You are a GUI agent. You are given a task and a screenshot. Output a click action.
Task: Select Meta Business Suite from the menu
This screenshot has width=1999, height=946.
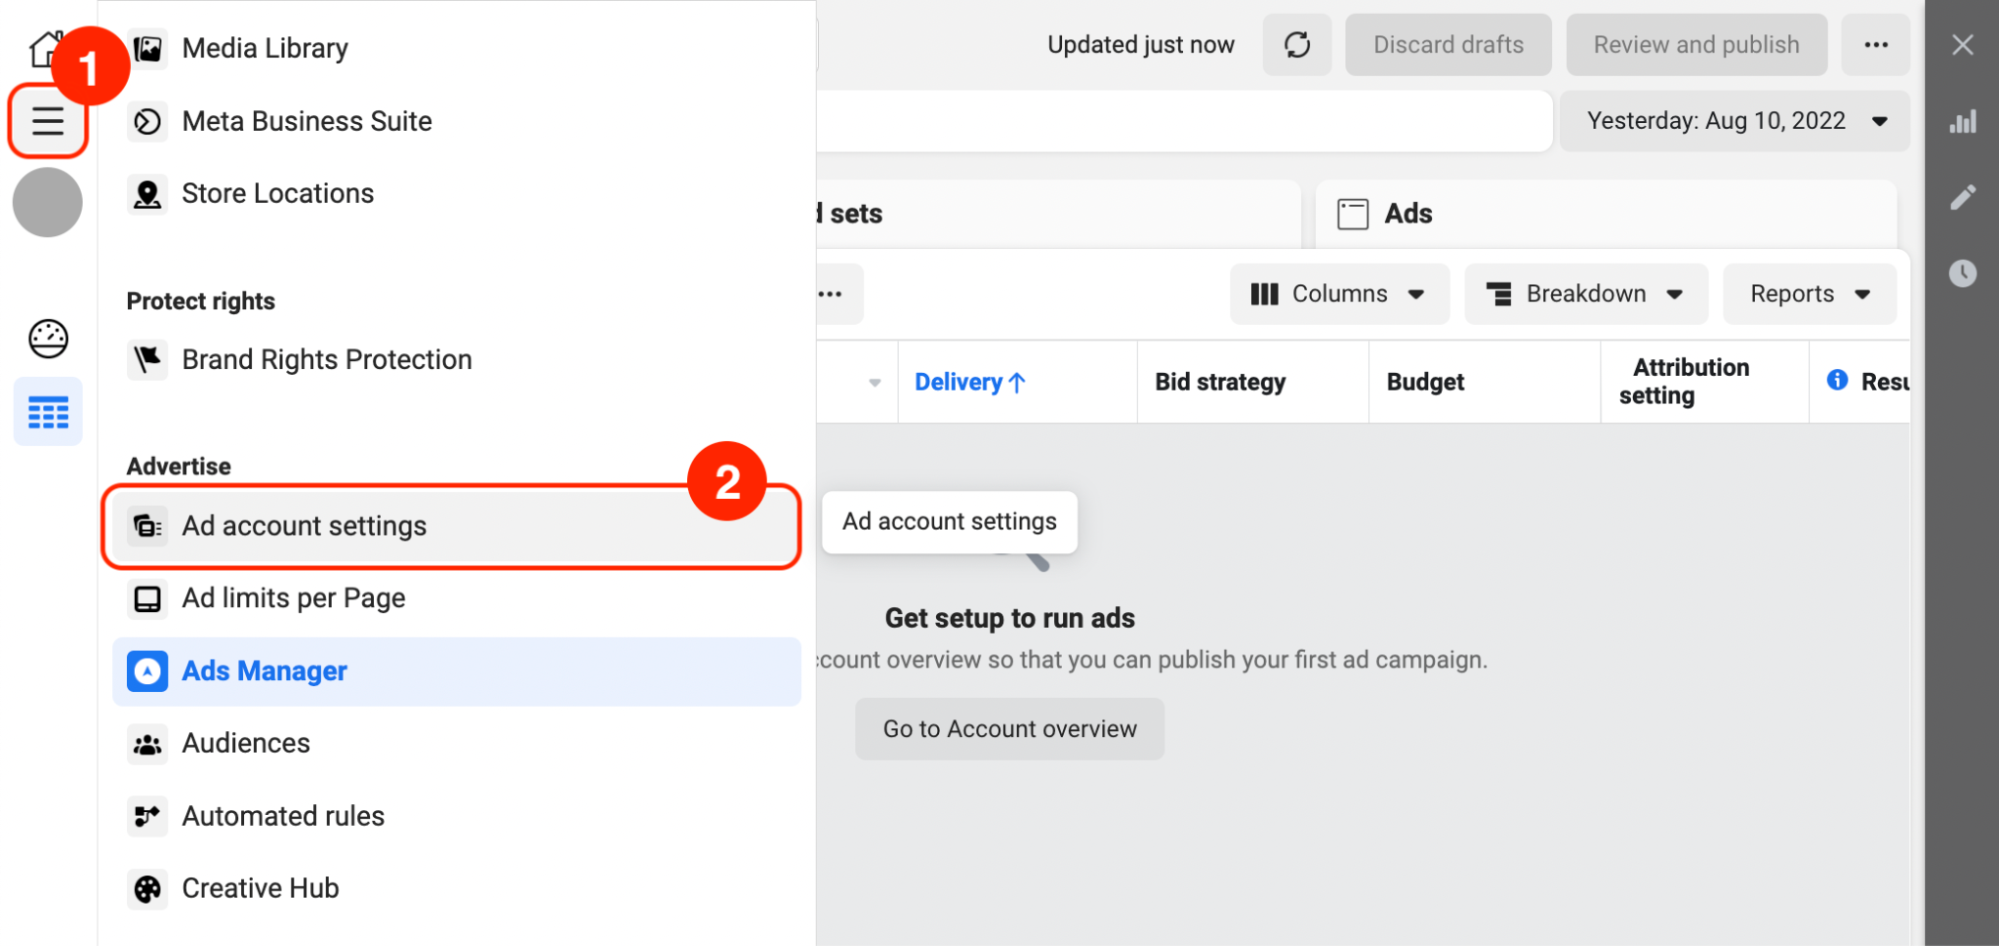(306, 121)
